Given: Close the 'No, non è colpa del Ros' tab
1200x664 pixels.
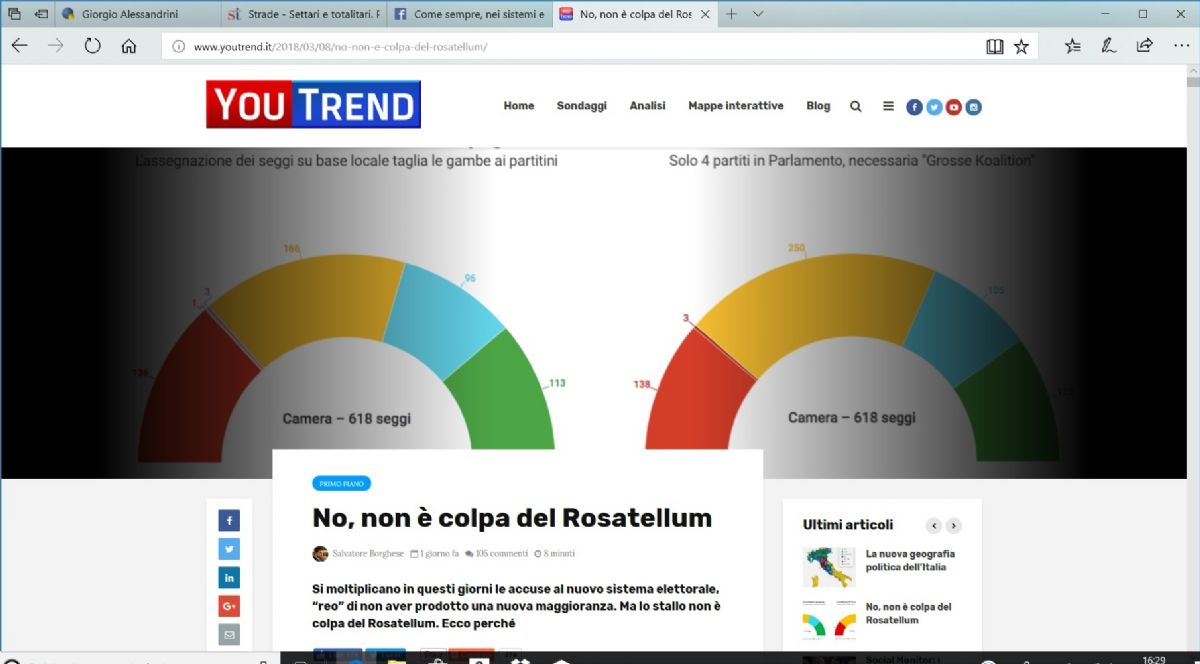Looking at the screenshot, I should [706, 14].
